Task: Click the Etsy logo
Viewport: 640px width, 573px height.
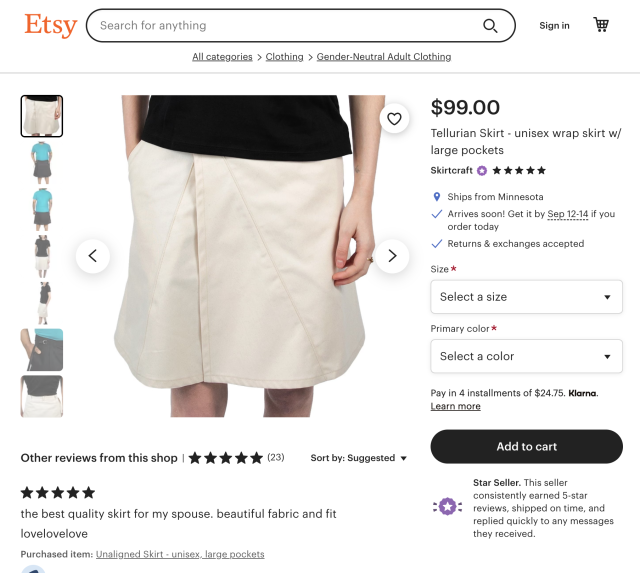Action: (50, 25)
